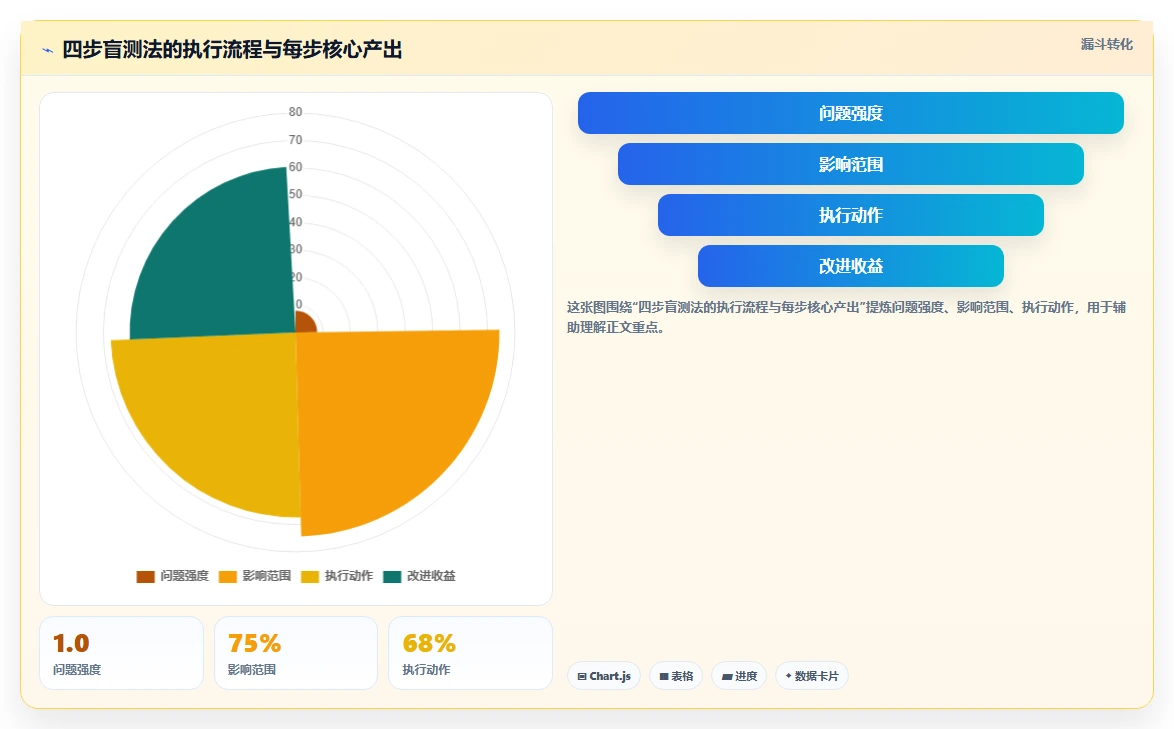Toggle 问题强度 legend swatch

(145, 576)
